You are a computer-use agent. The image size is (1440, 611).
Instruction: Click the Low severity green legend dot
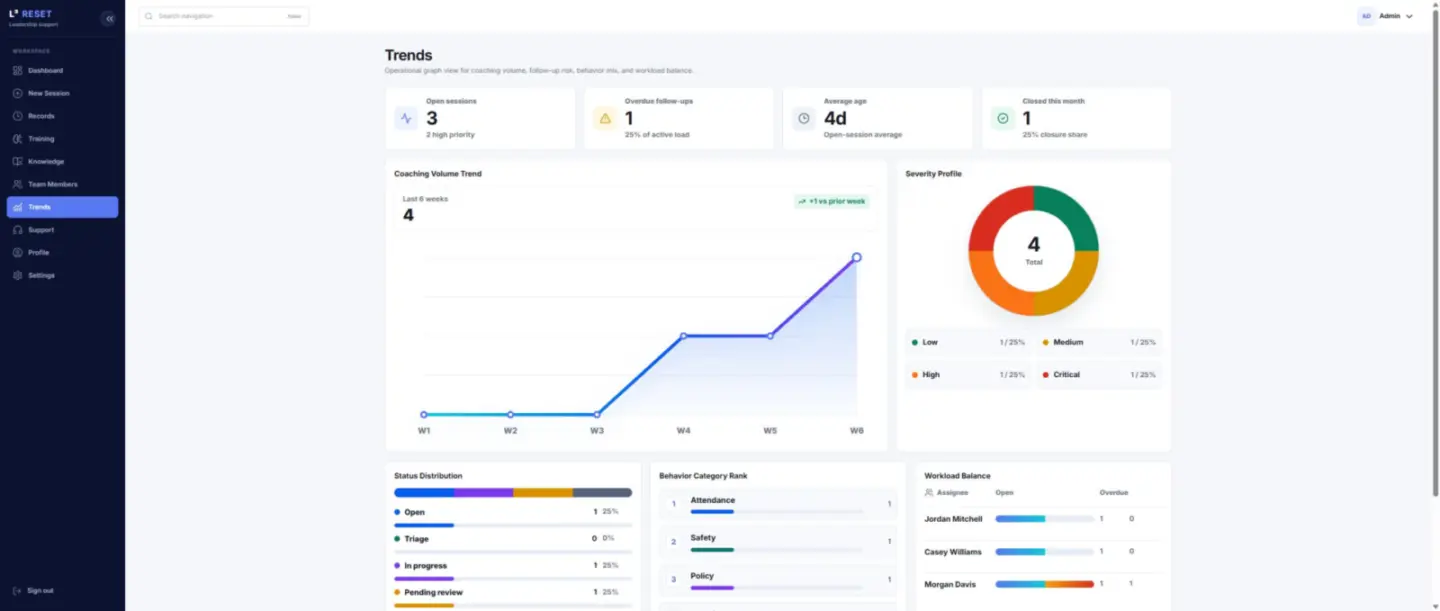tap(914, 342)
